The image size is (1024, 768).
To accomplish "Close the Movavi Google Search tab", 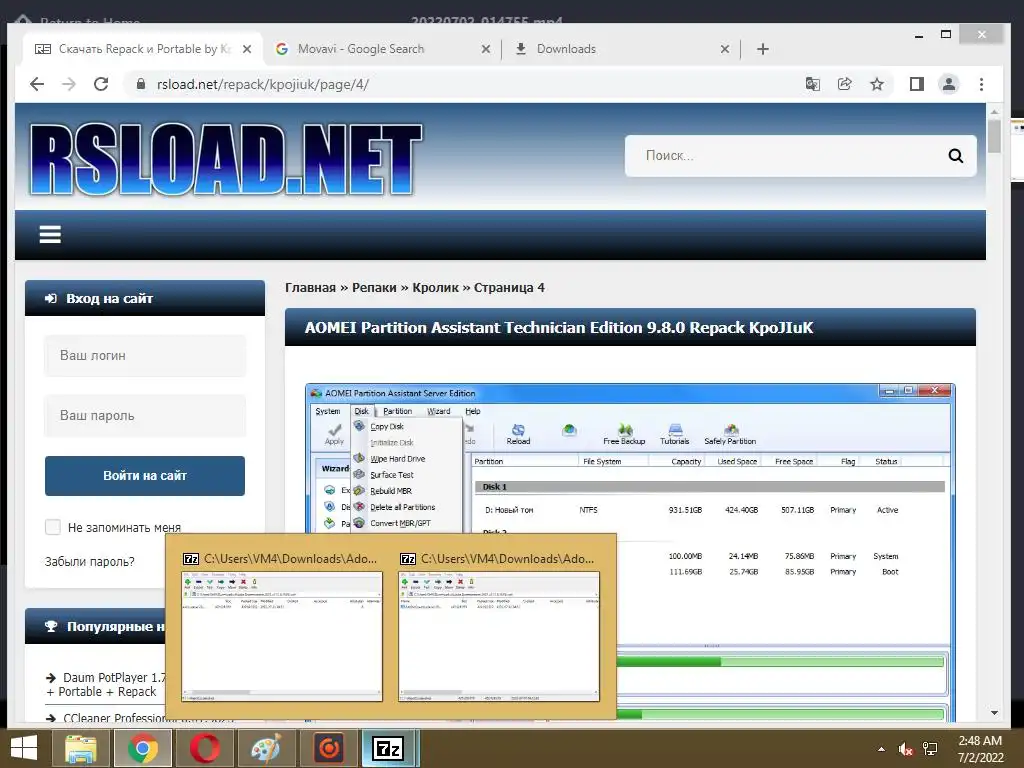I will [x=486, y=49].
